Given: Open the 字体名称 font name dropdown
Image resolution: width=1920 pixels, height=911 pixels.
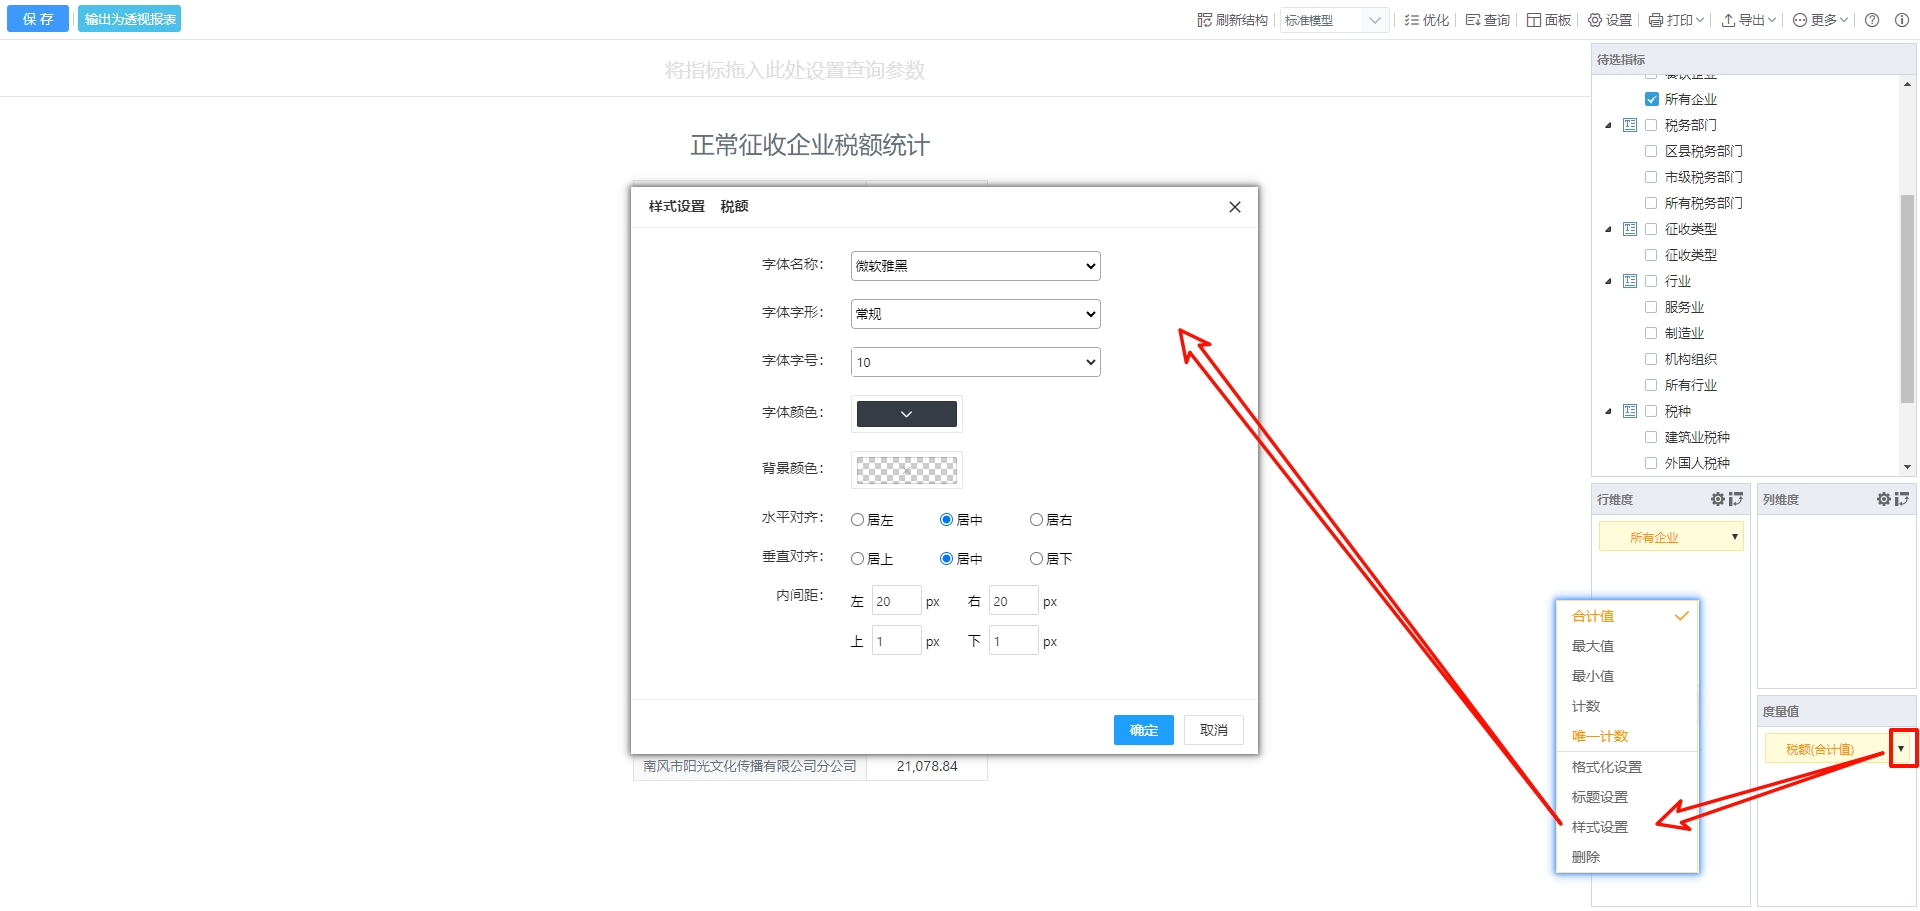Looking at the screenshot, I should [x=975, y=266].
